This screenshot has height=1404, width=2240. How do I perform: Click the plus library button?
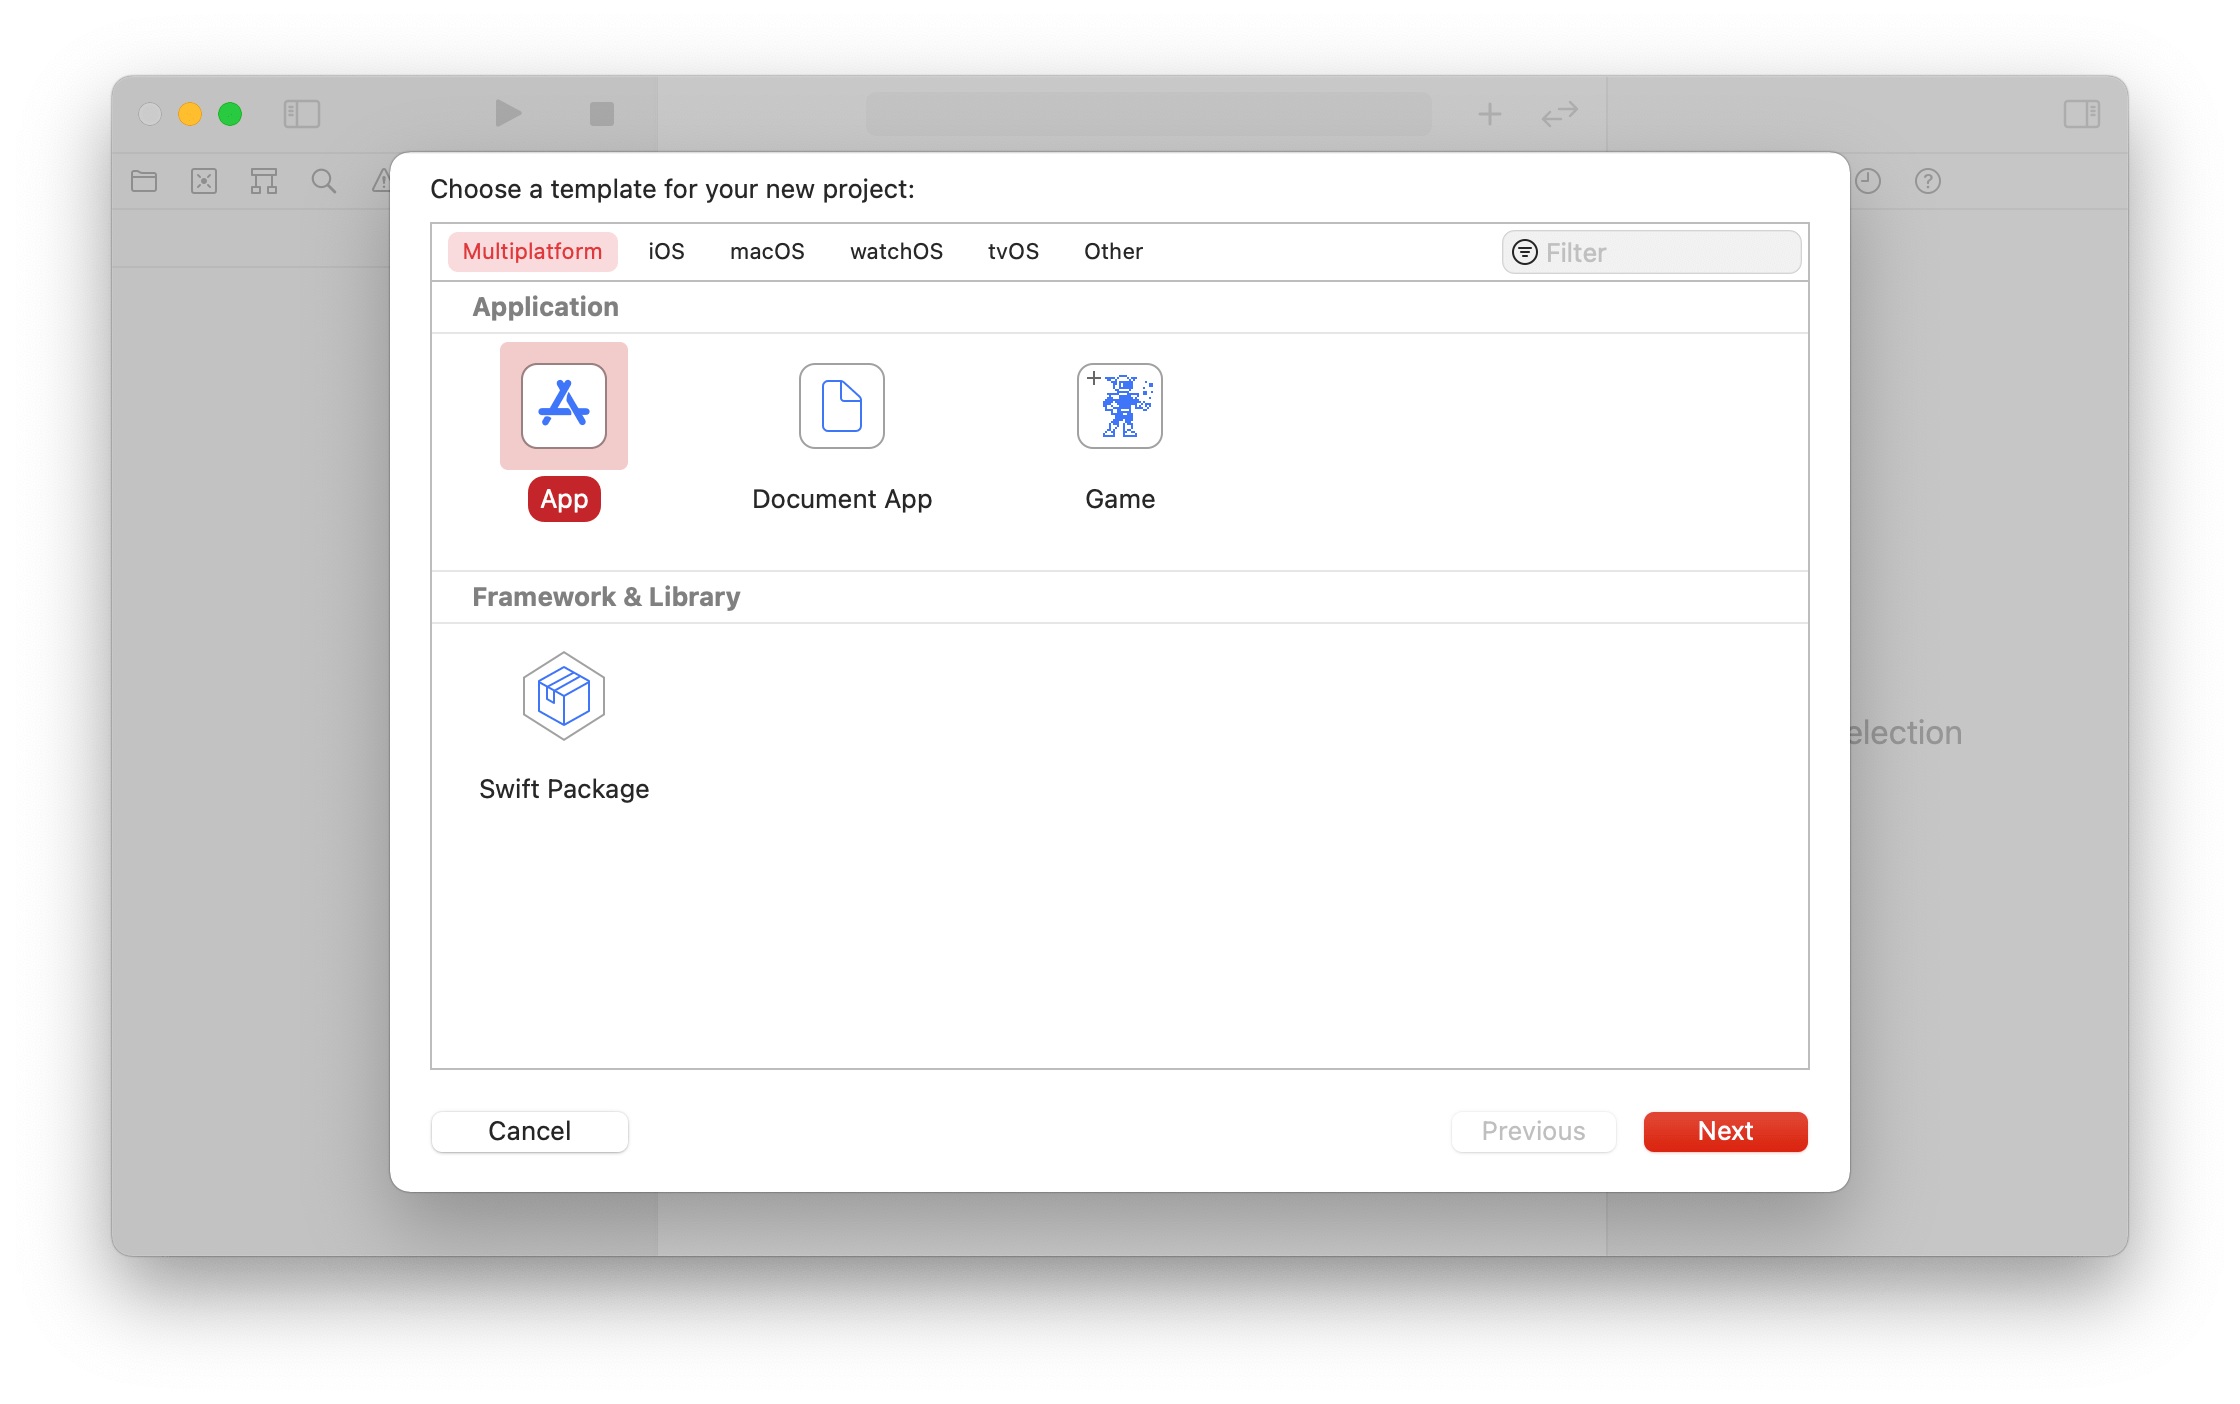(1489, 114)
